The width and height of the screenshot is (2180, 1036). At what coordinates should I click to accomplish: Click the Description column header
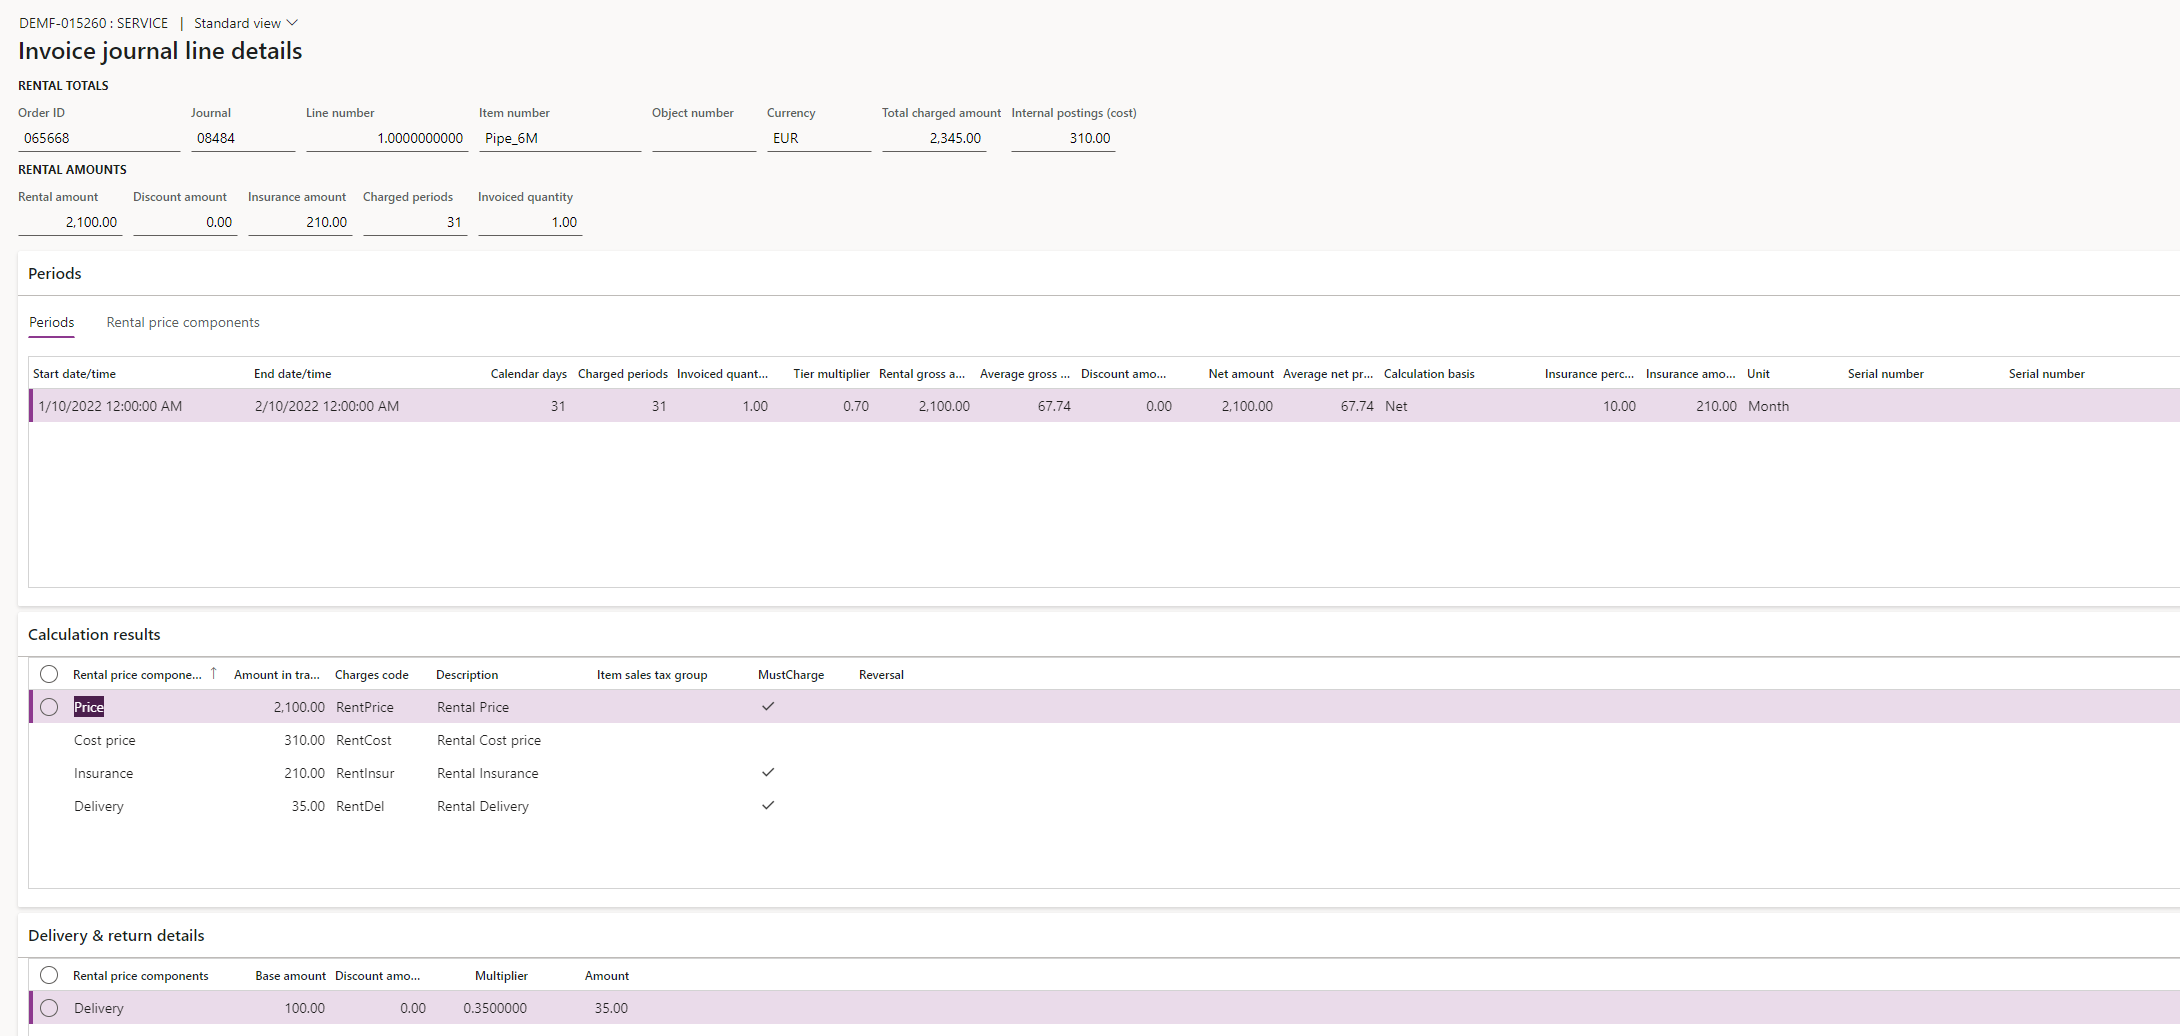pyautogui.click(x=467, y=675)
